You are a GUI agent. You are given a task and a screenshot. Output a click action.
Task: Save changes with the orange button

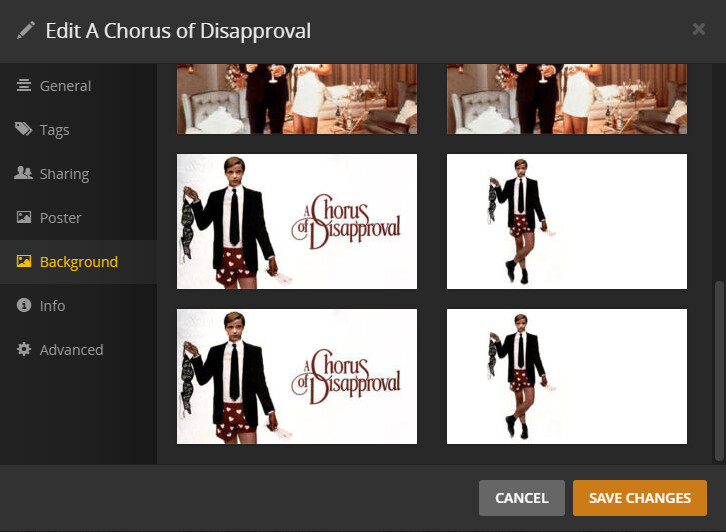pos(639,498)
